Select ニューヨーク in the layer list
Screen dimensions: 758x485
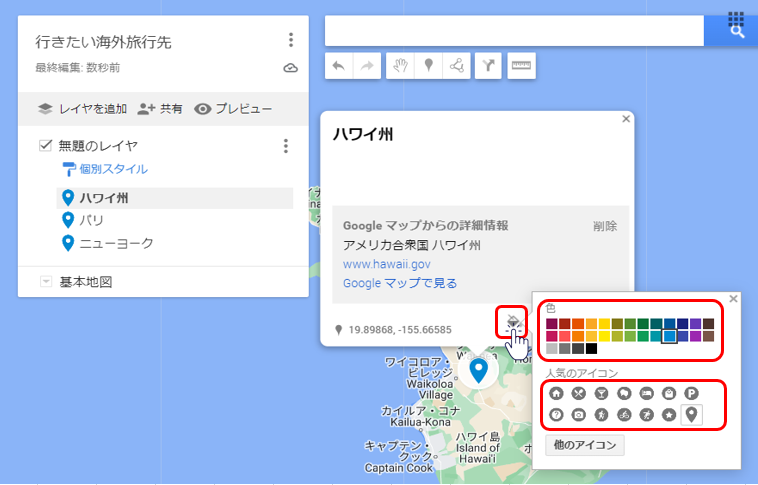(175, 243)
